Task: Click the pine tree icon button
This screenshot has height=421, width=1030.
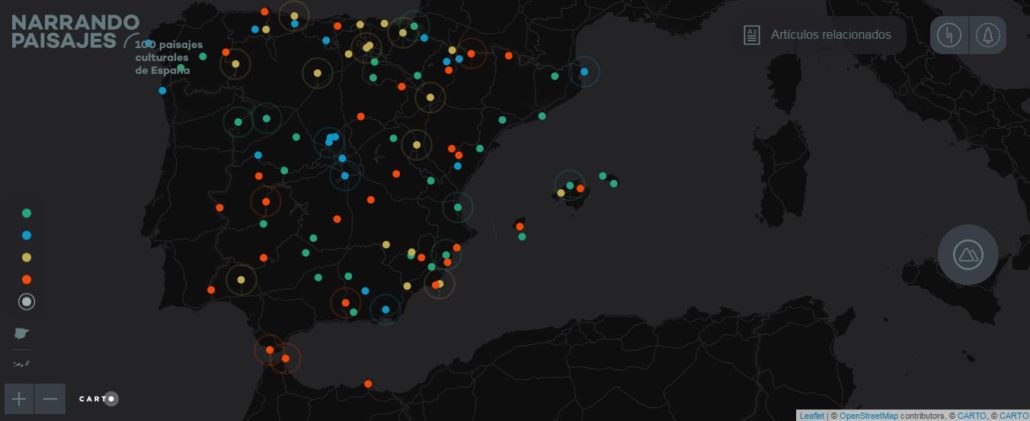Action: 987,36
